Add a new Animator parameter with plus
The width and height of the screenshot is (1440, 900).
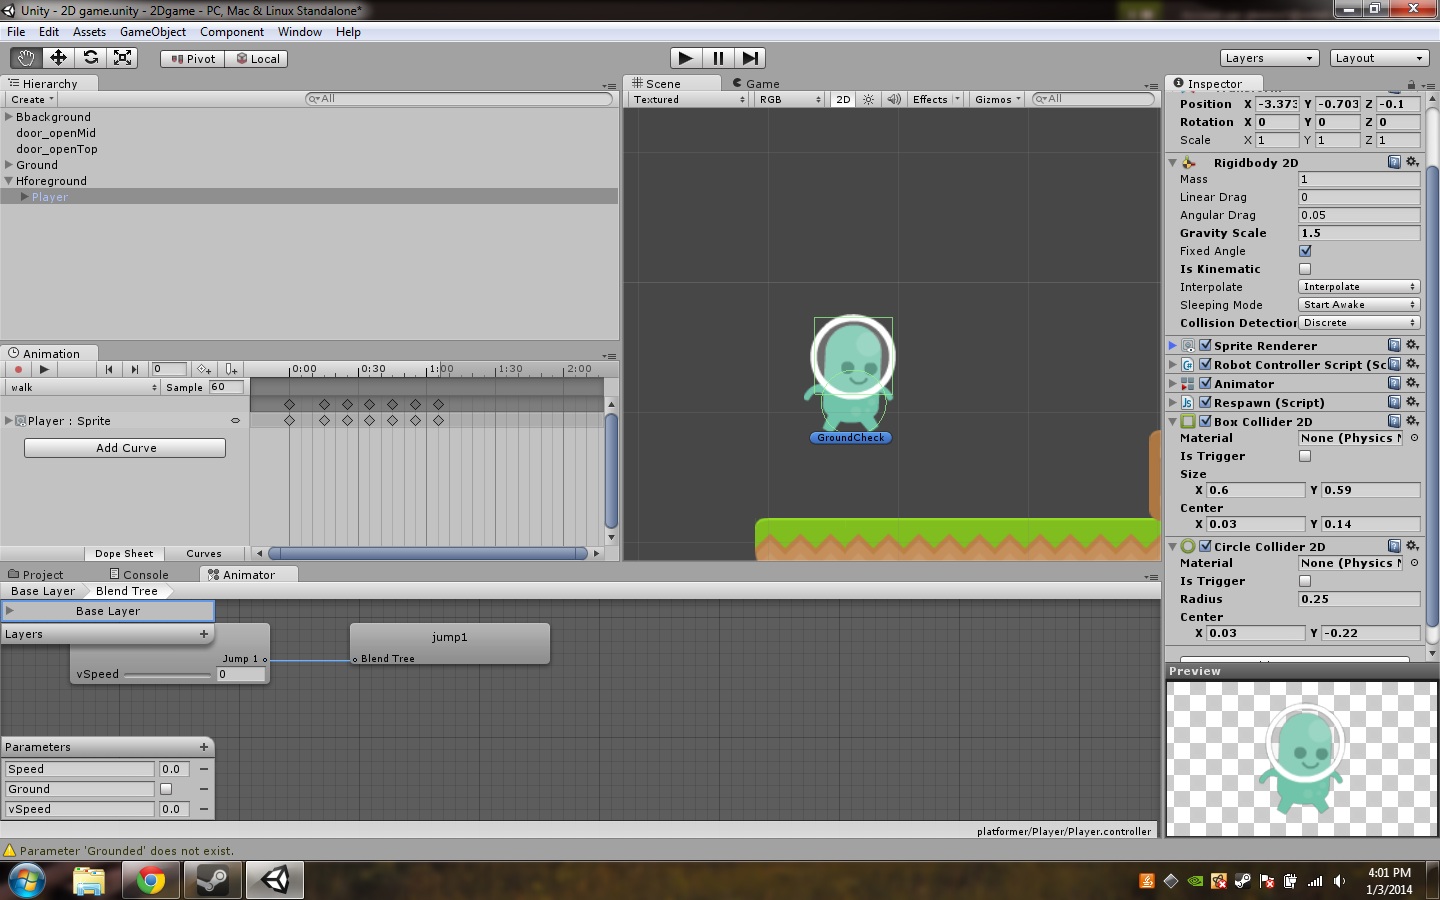(x=204, y=747)
